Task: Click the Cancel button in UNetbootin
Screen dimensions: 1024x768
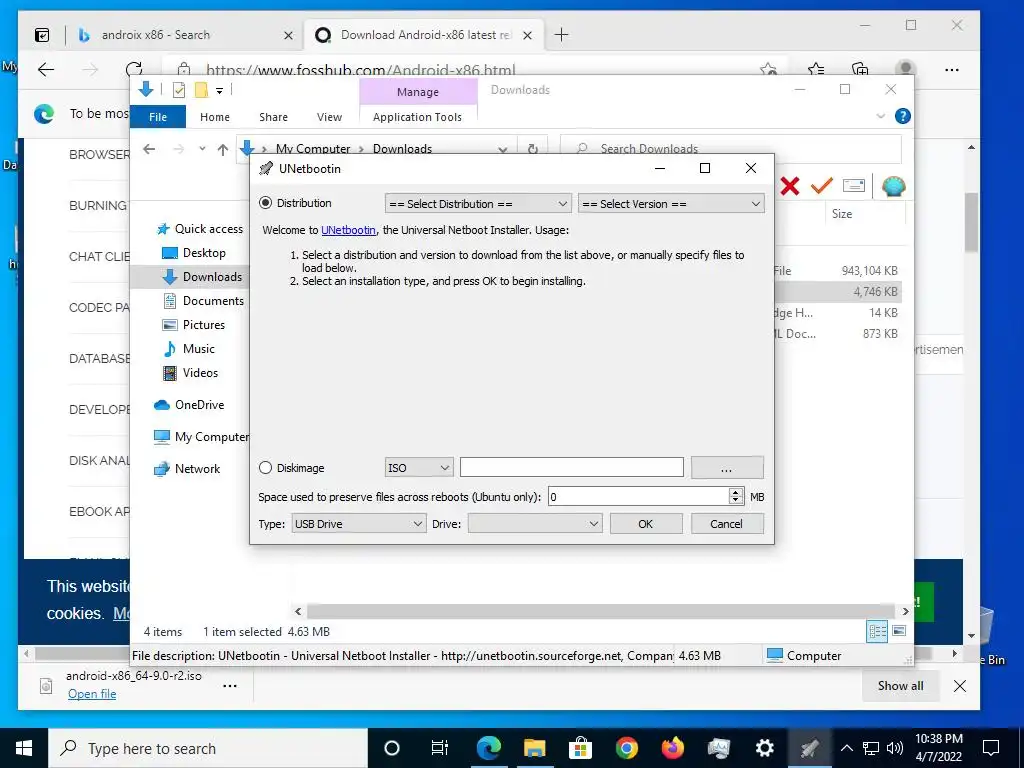Action: (727, 524)
